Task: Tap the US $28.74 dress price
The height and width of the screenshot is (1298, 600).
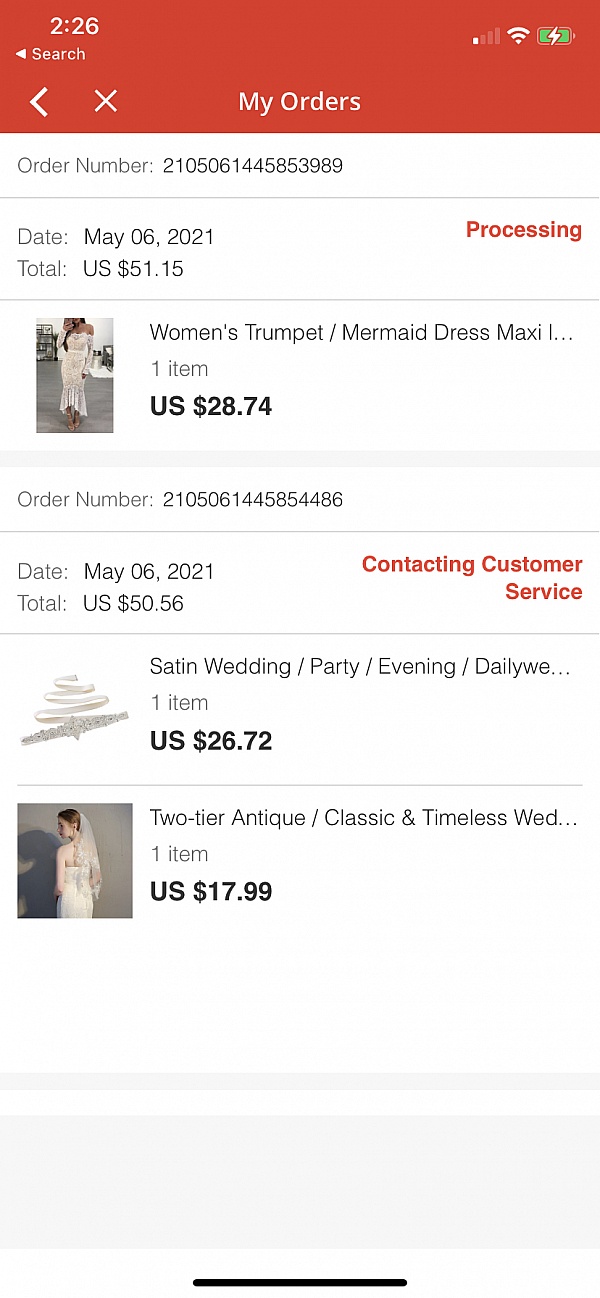Action: click(x=211, y=406)
